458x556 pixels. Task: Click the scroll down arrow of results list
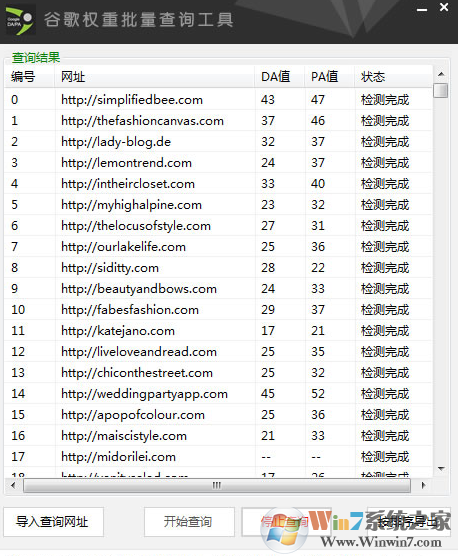coord(441,469)
